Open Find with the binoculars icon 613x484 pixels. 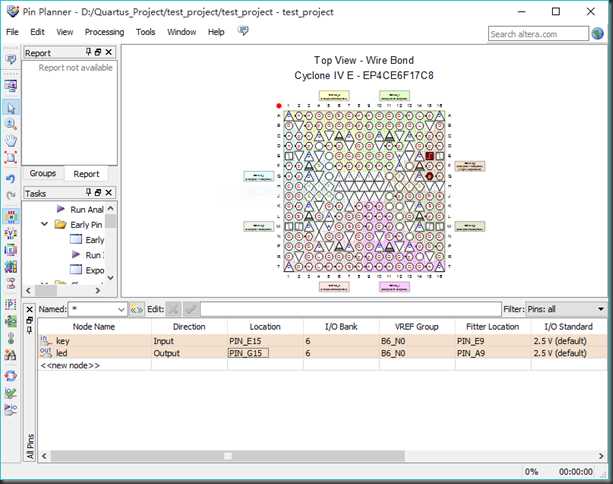click(x=11, y=355)
